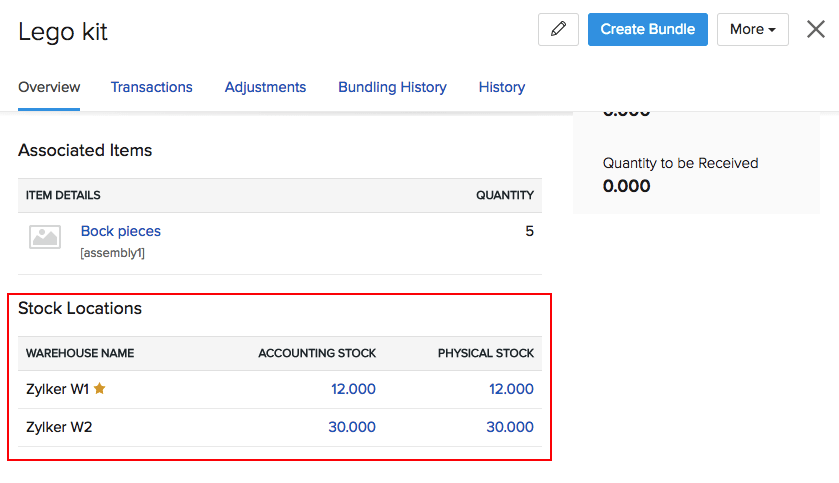Click Zylker W2 accounting stock 30.000
Screen dimensions: 839x483
click(x=352, y=427)
